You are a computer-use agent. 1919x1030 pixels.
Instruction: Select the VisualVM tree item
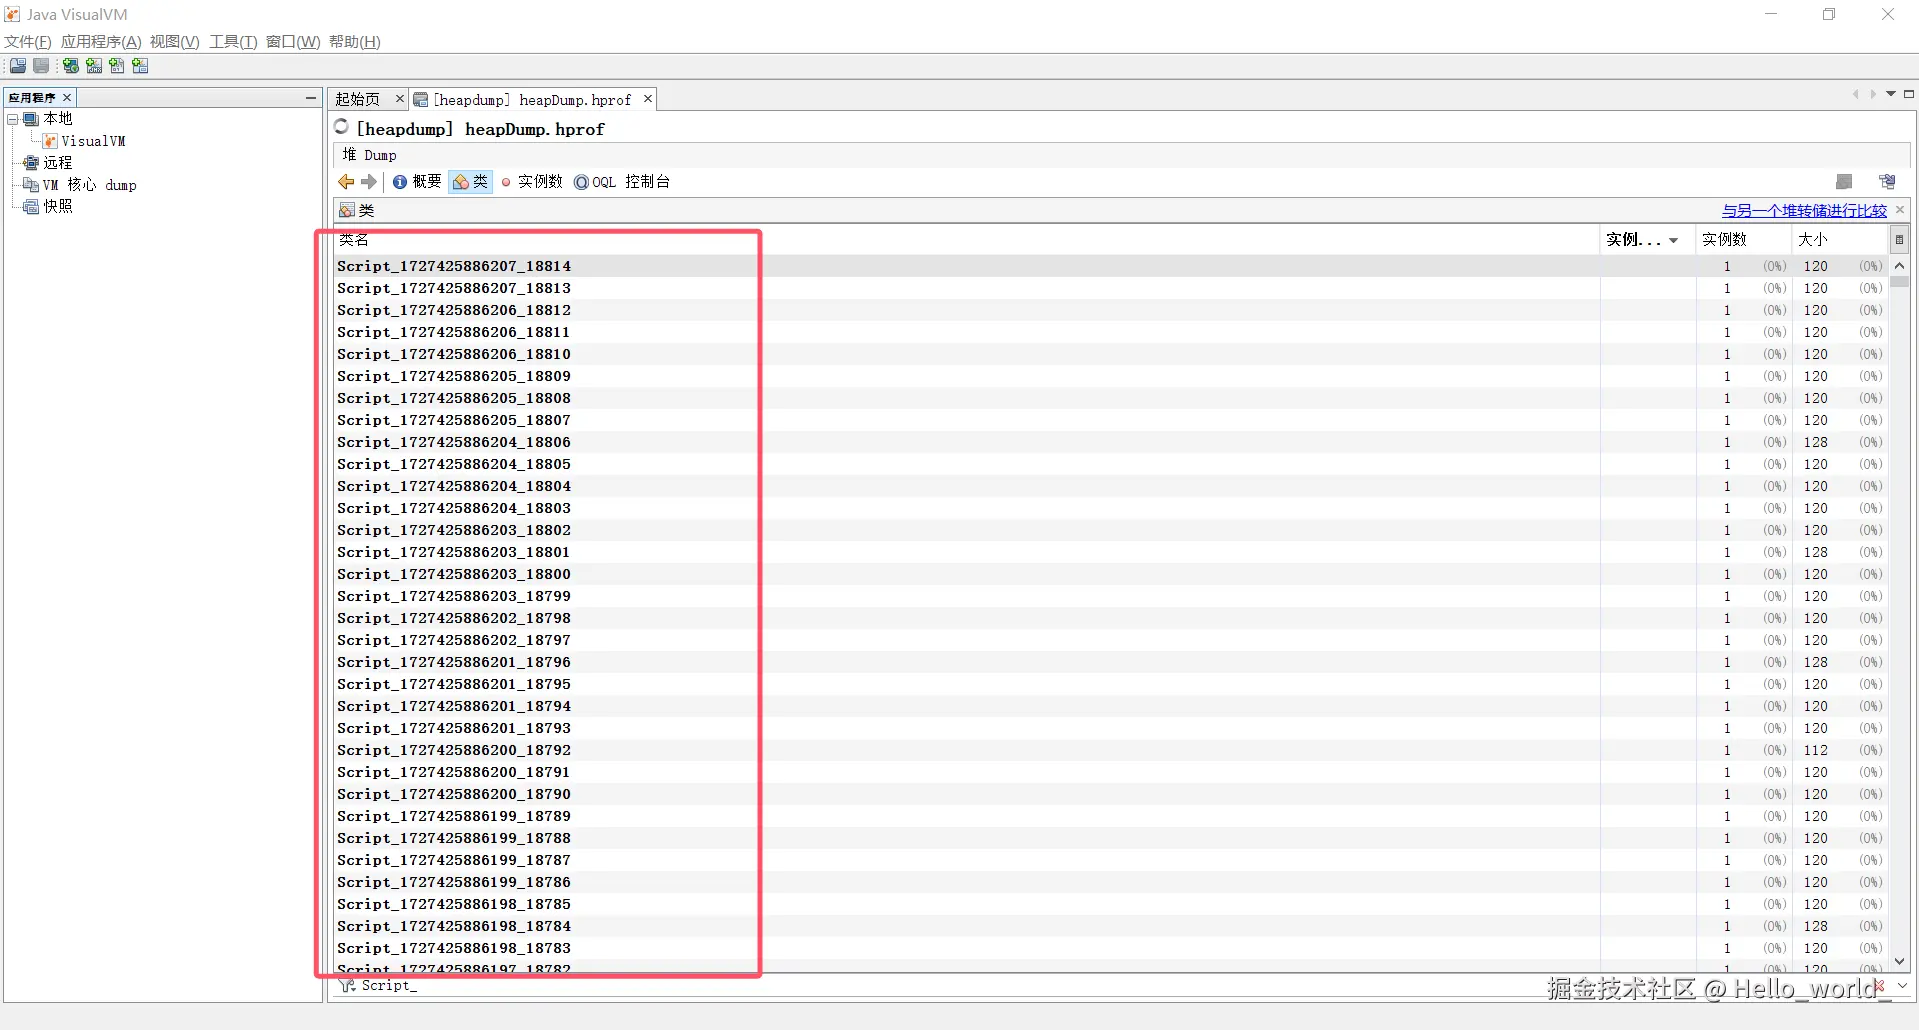pyautogui.click(x=93, y=141)
